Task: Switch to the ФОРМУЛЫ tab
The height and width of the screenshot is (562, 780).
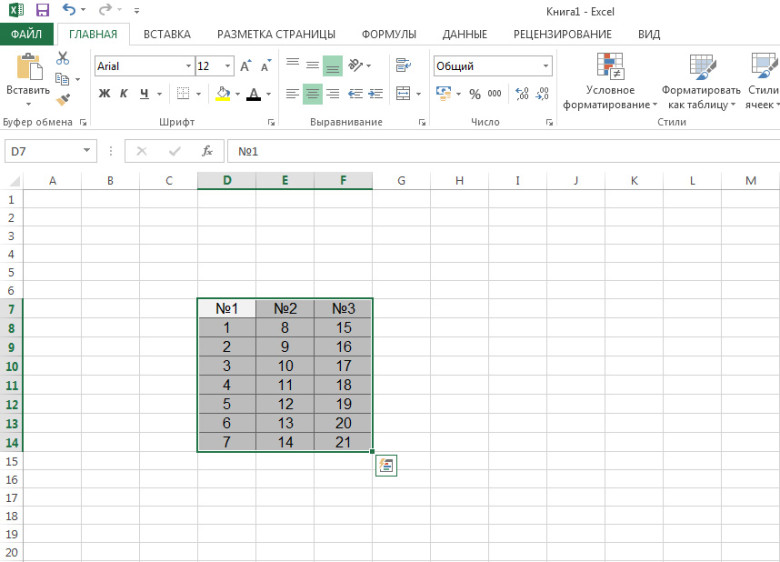Action: click(x=389, y=34)
